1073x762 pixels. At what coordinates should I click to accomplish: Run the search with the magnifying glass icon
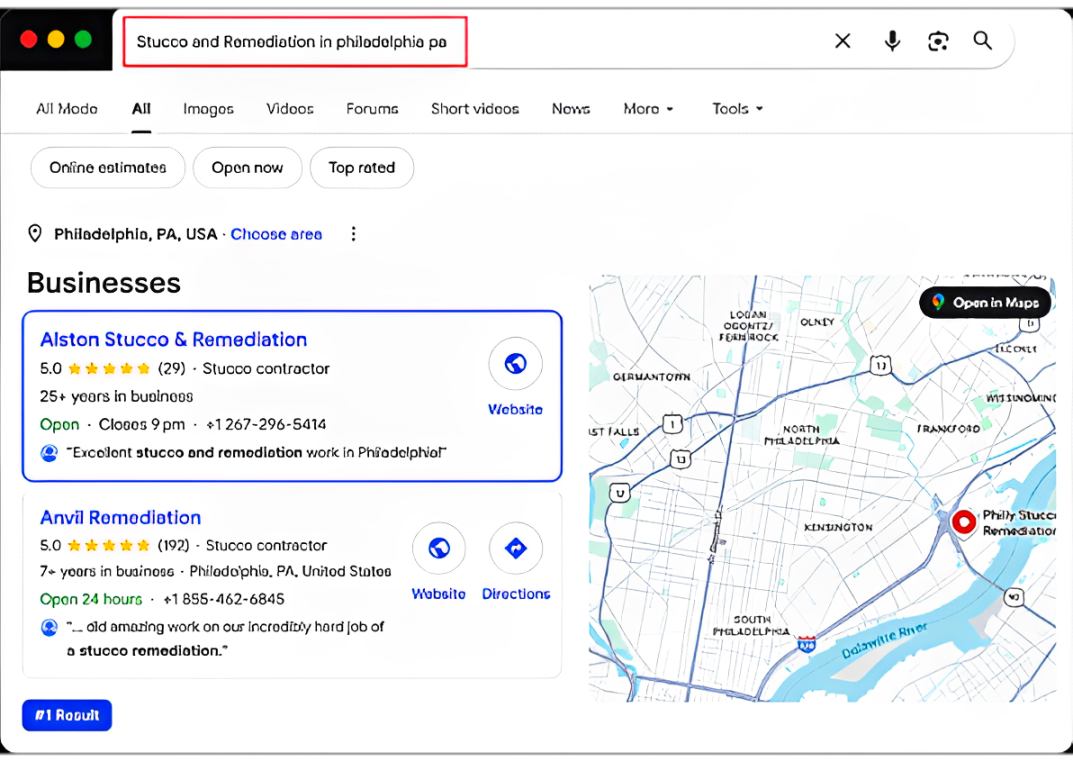[983, 41]
